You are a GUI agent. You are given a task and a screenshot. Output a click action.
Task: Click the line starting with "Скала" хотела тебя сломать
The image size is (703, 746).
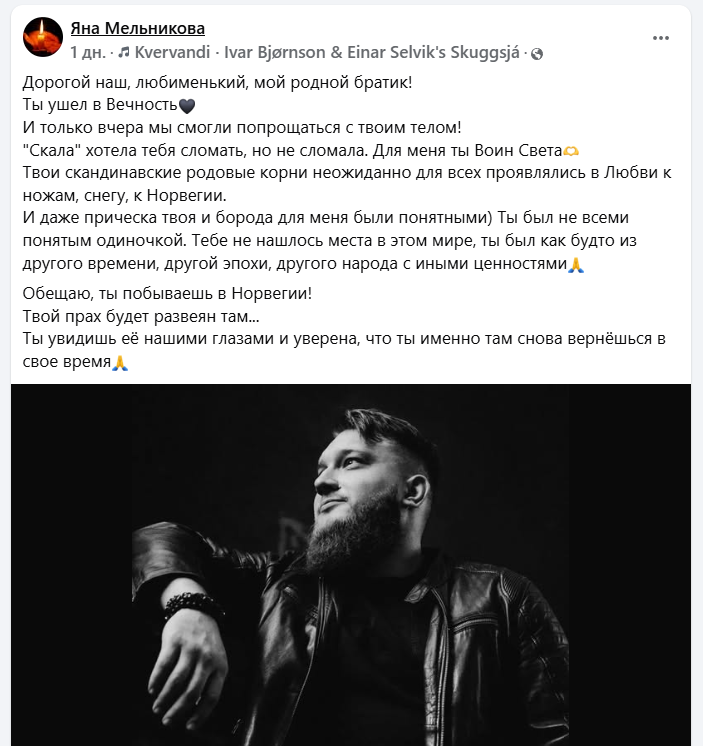pos(301,151)
